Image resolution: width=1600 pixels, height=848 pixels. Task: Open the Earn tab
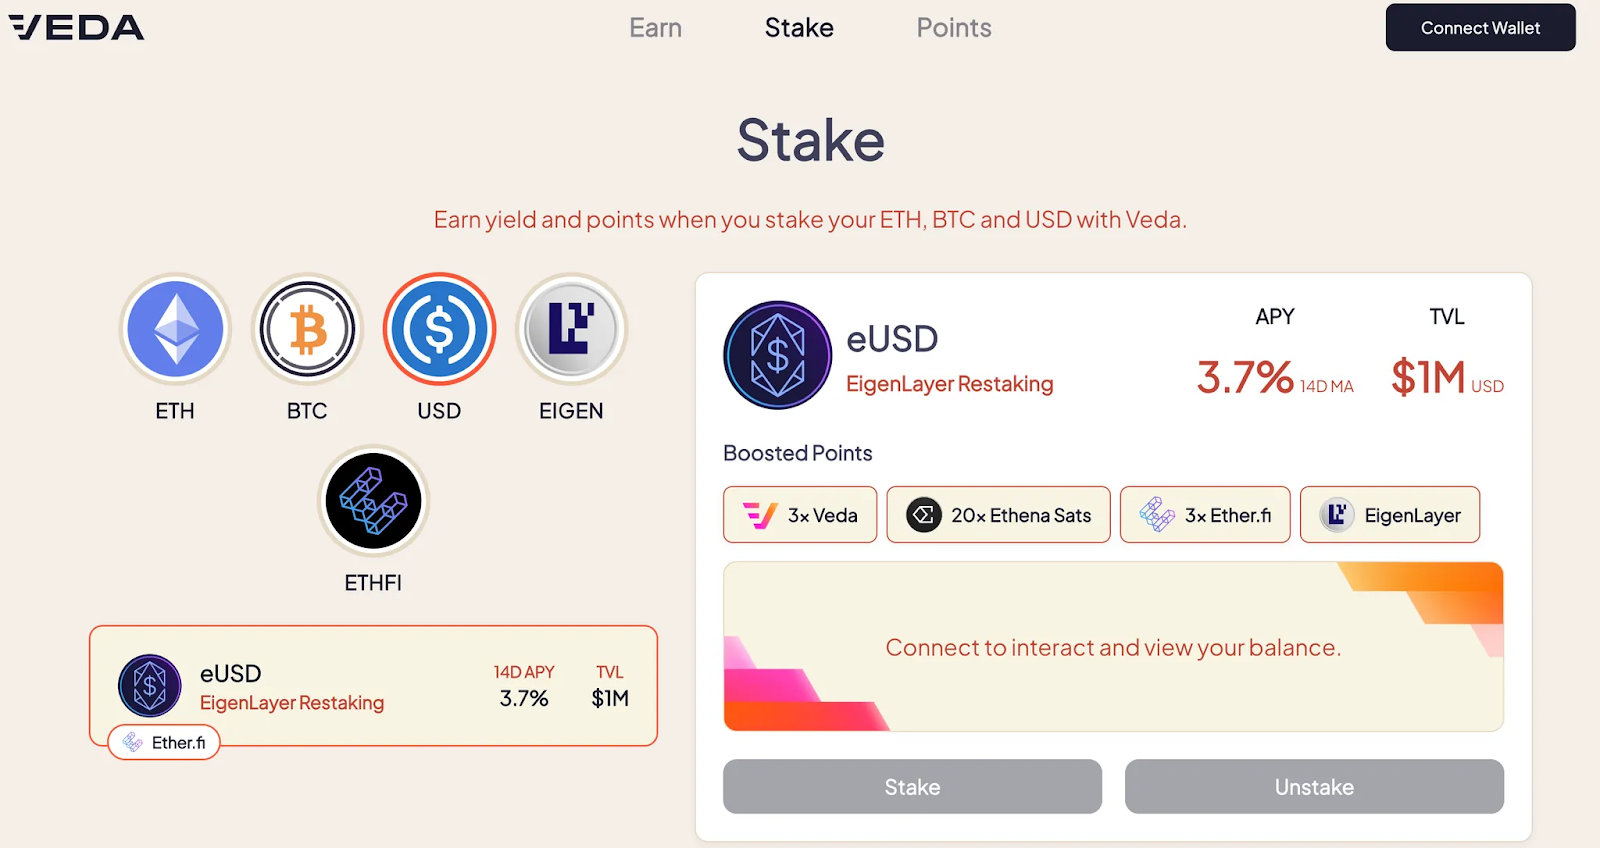click(655, 28)
